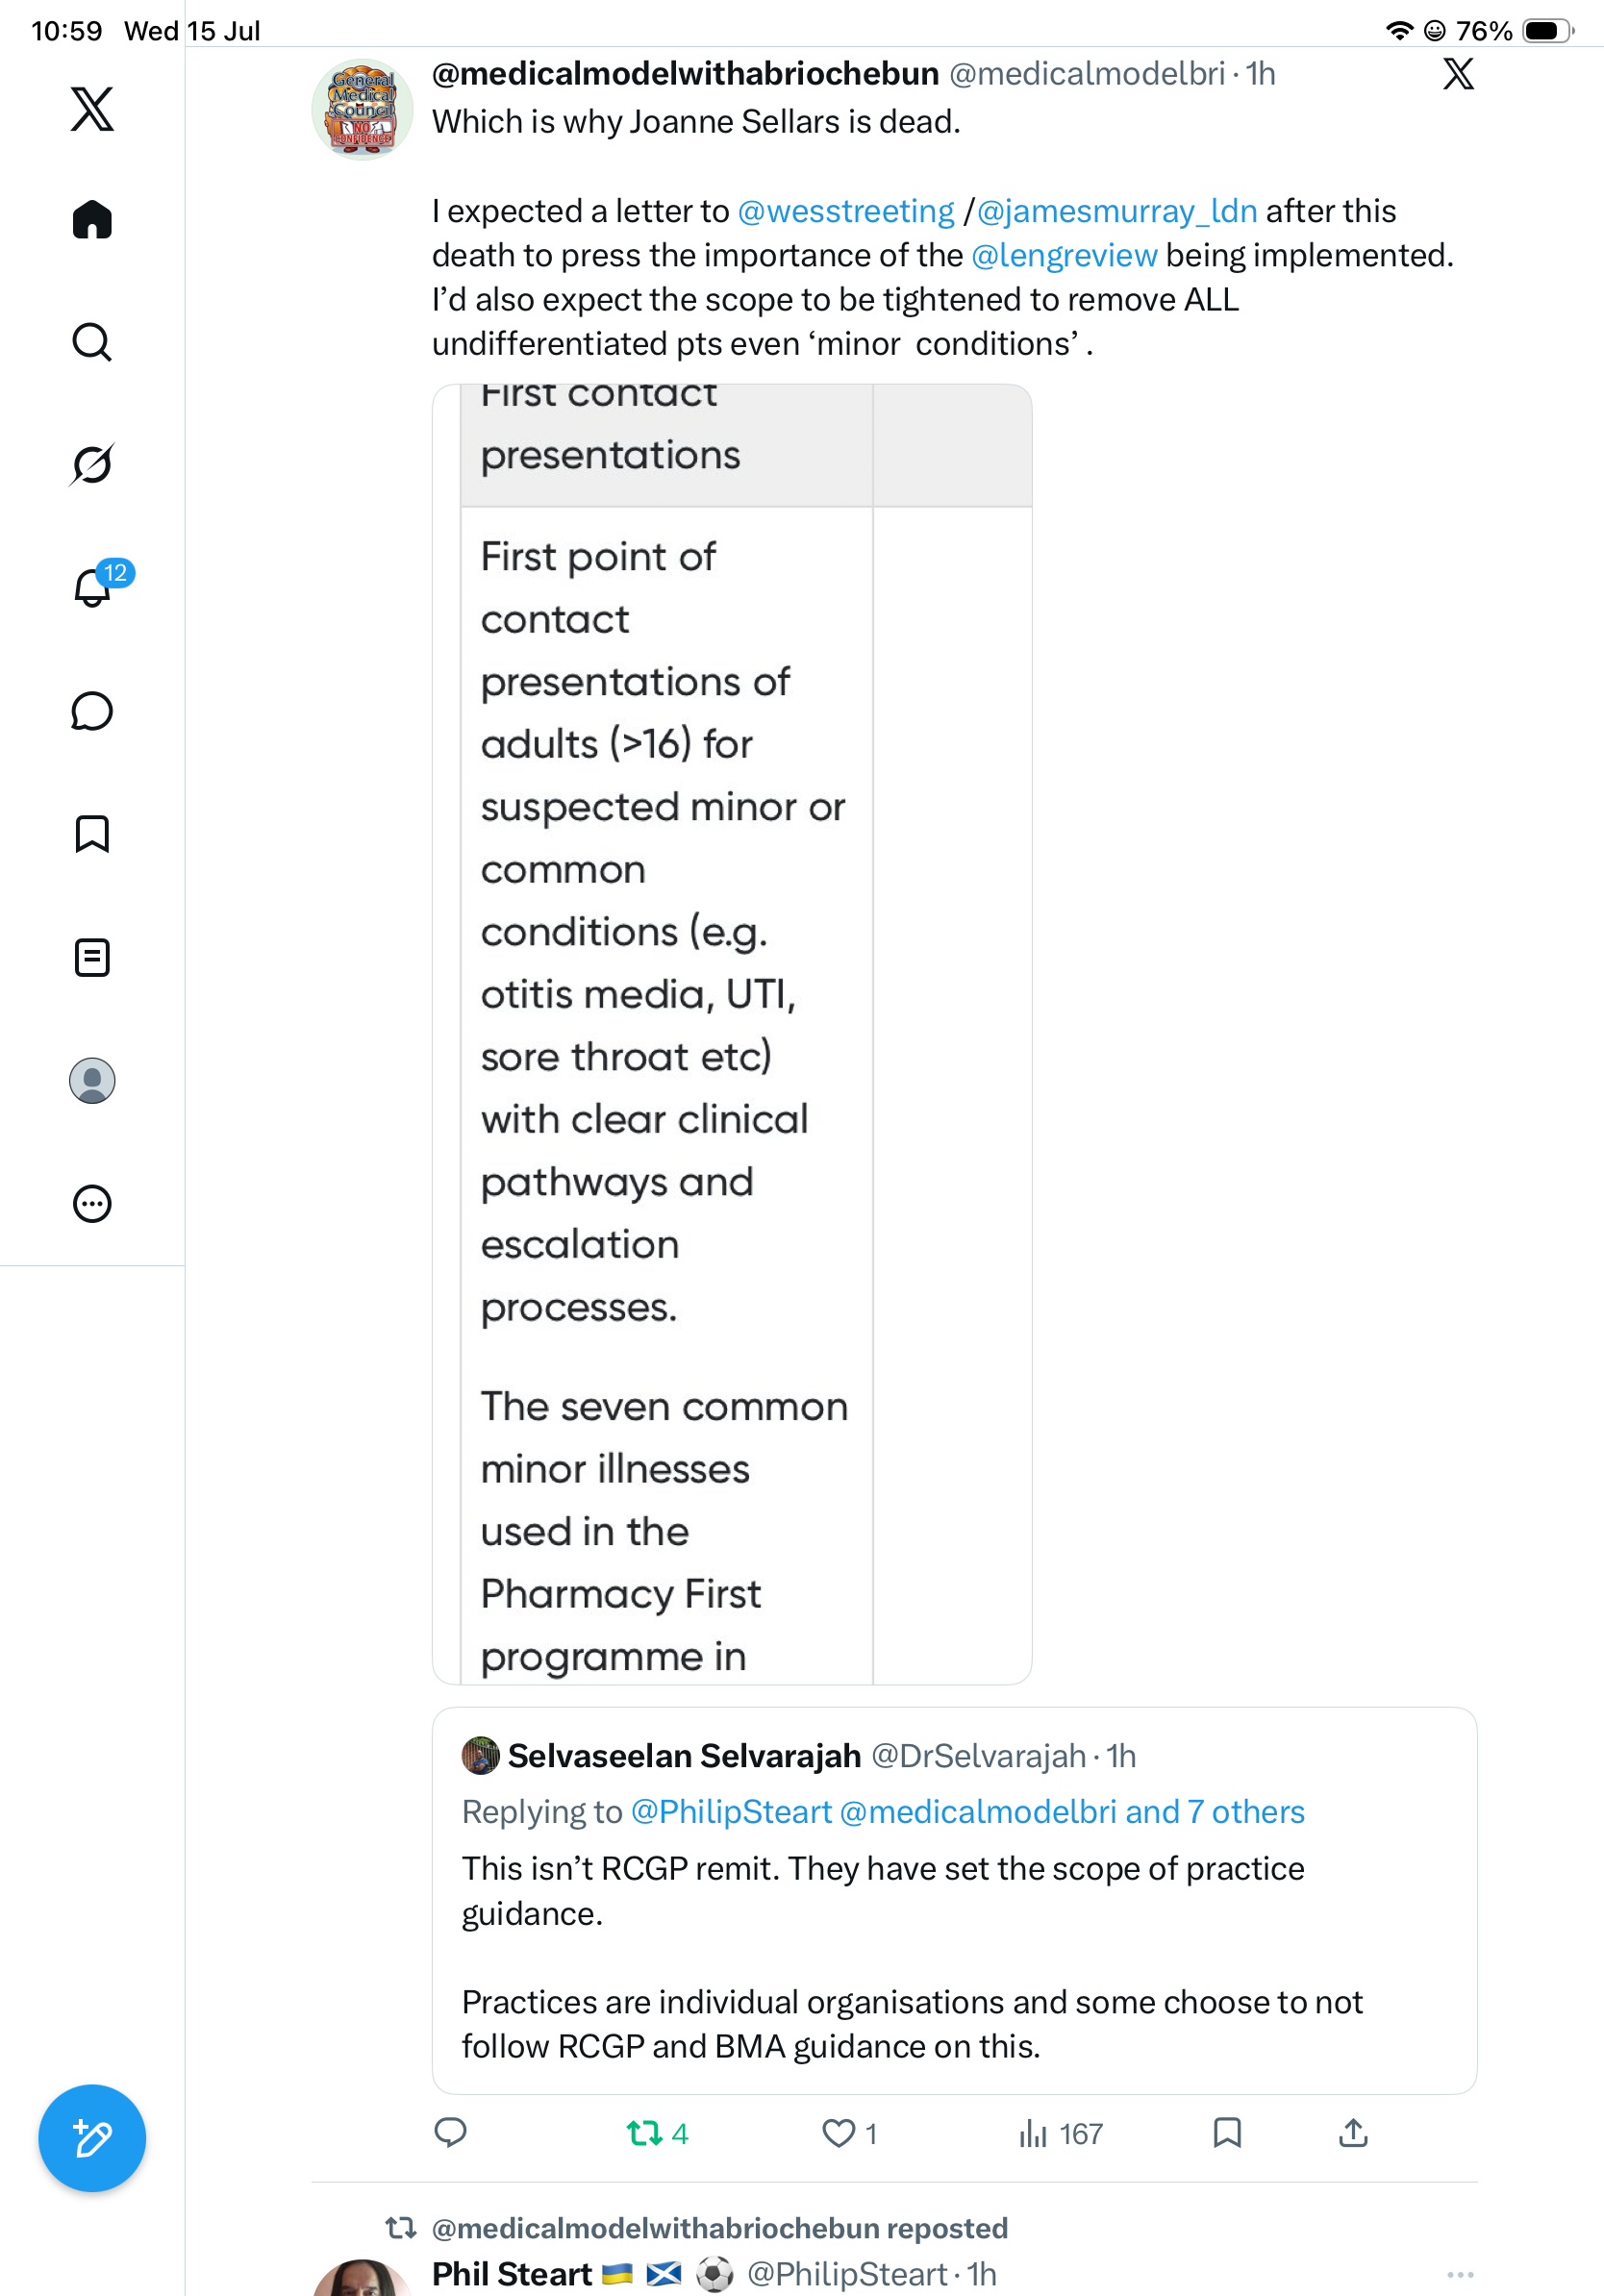Open Lists icon in sidebar
This screenshot has height=2296, width=1604.
[x=92, y=957]
